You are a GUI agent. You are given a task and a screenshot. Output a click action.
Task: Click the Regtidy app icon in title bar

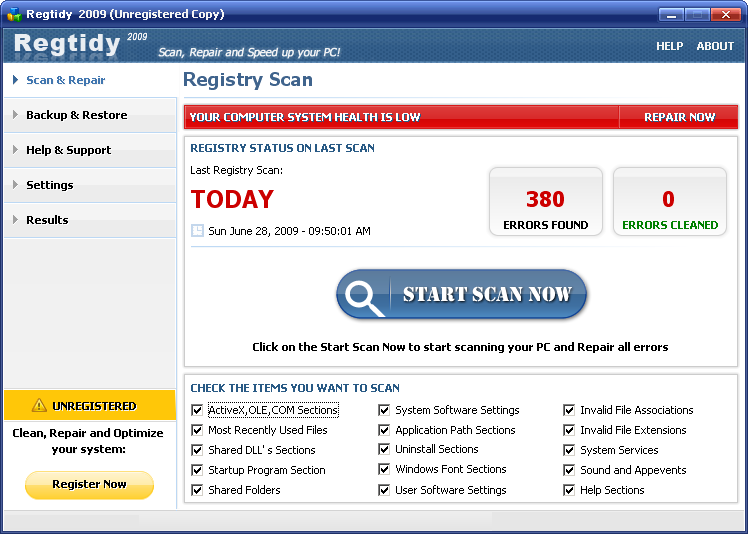pos(14,14)
